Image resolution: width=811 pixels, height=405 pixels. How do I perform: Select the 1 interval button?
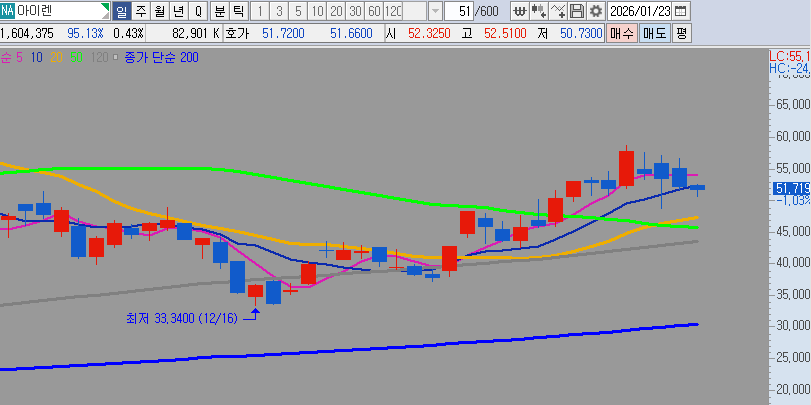260,10
